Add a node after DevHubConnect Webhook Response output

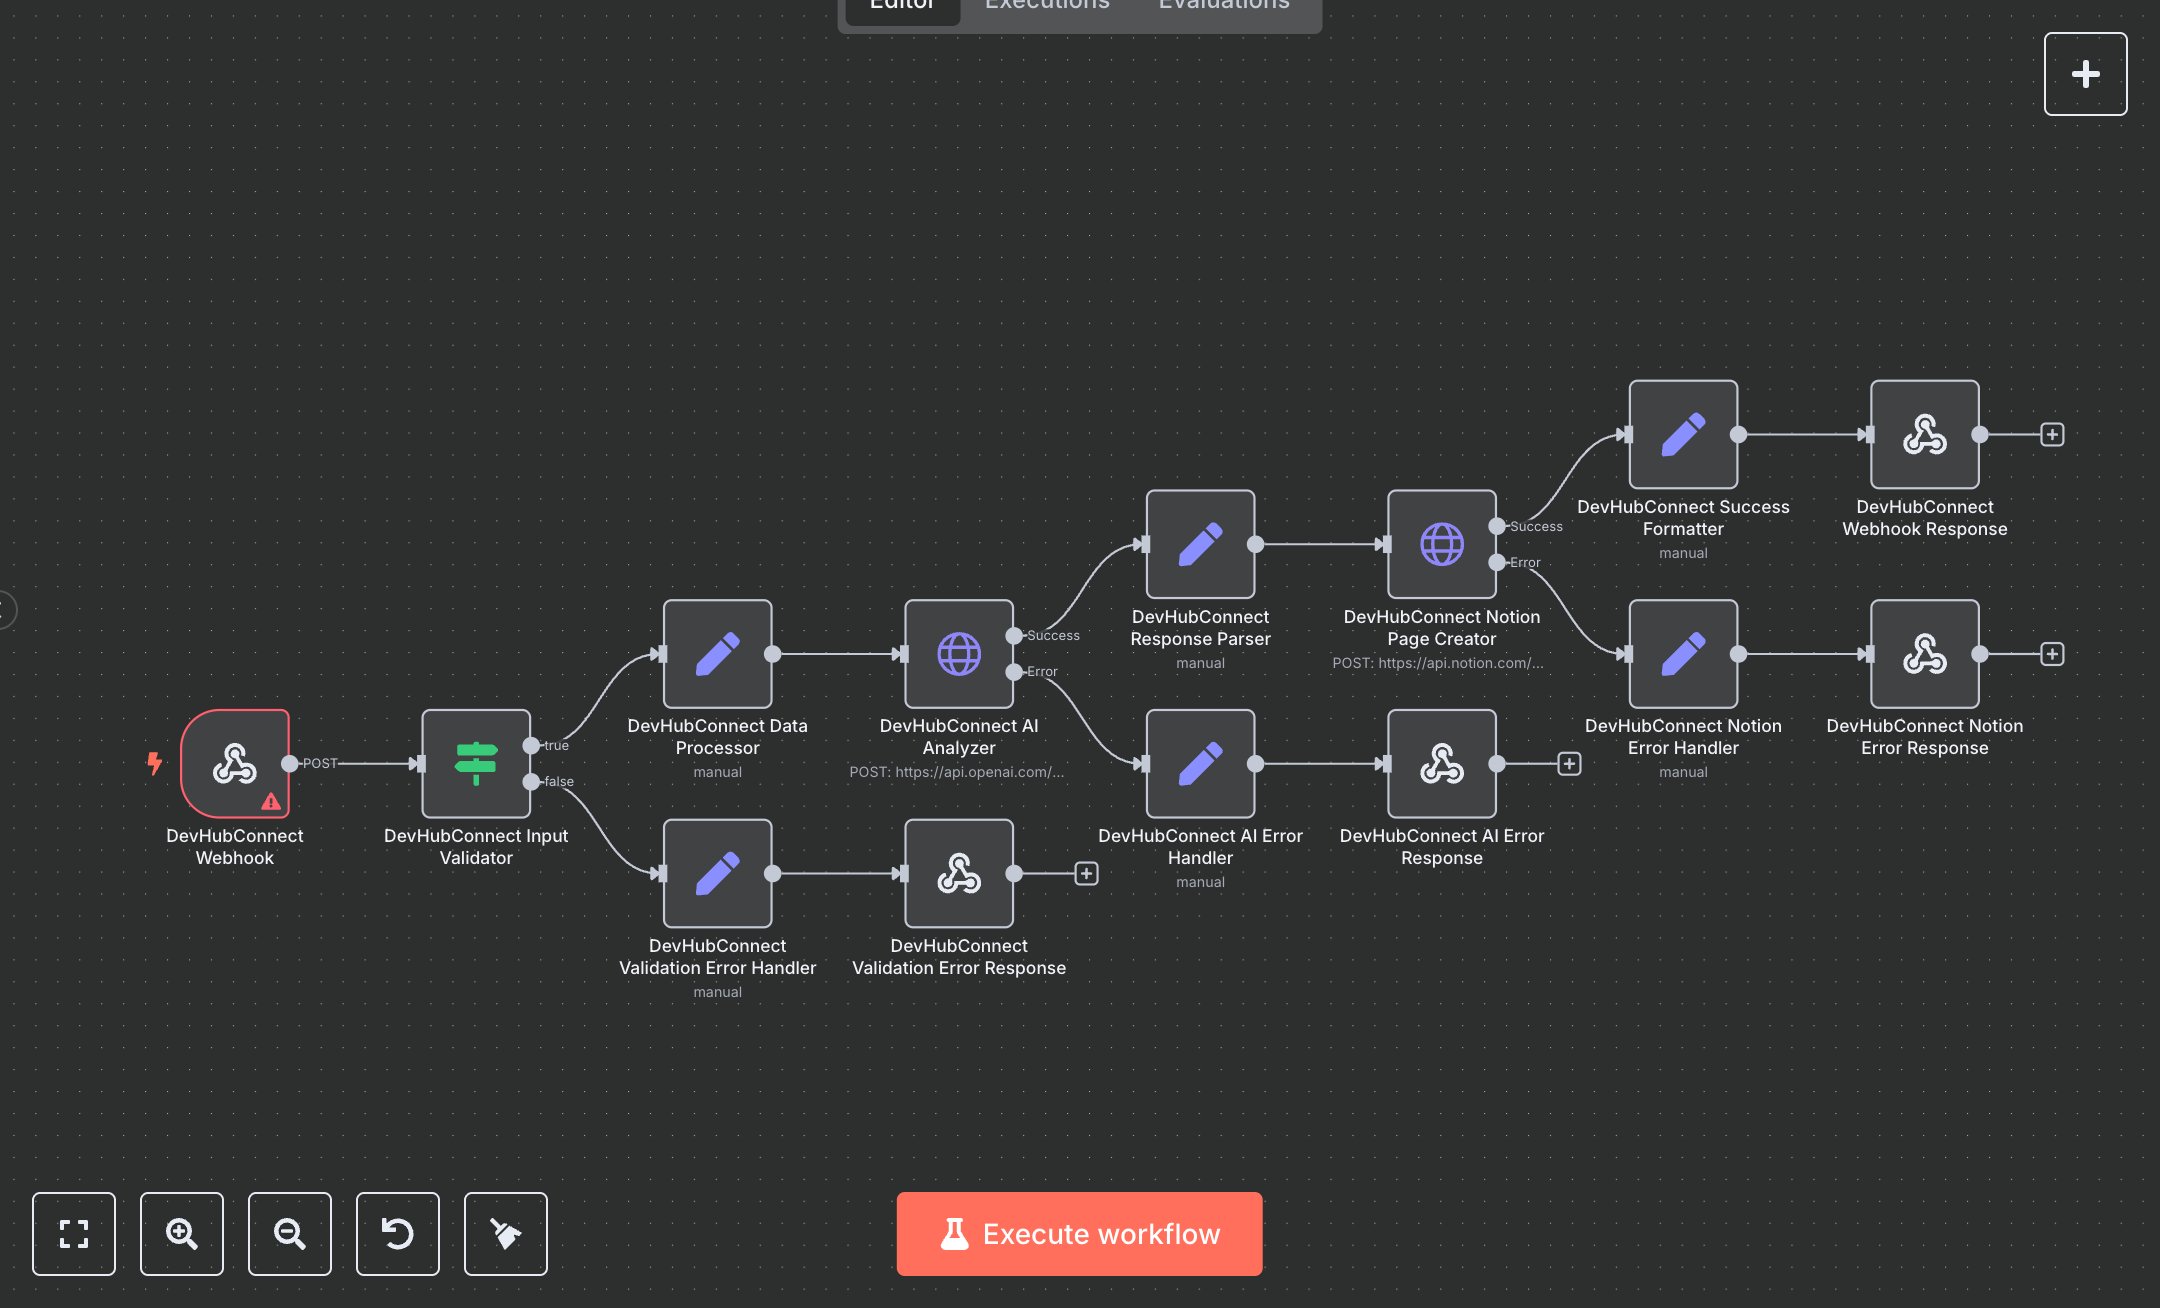tap(2051, 434)
